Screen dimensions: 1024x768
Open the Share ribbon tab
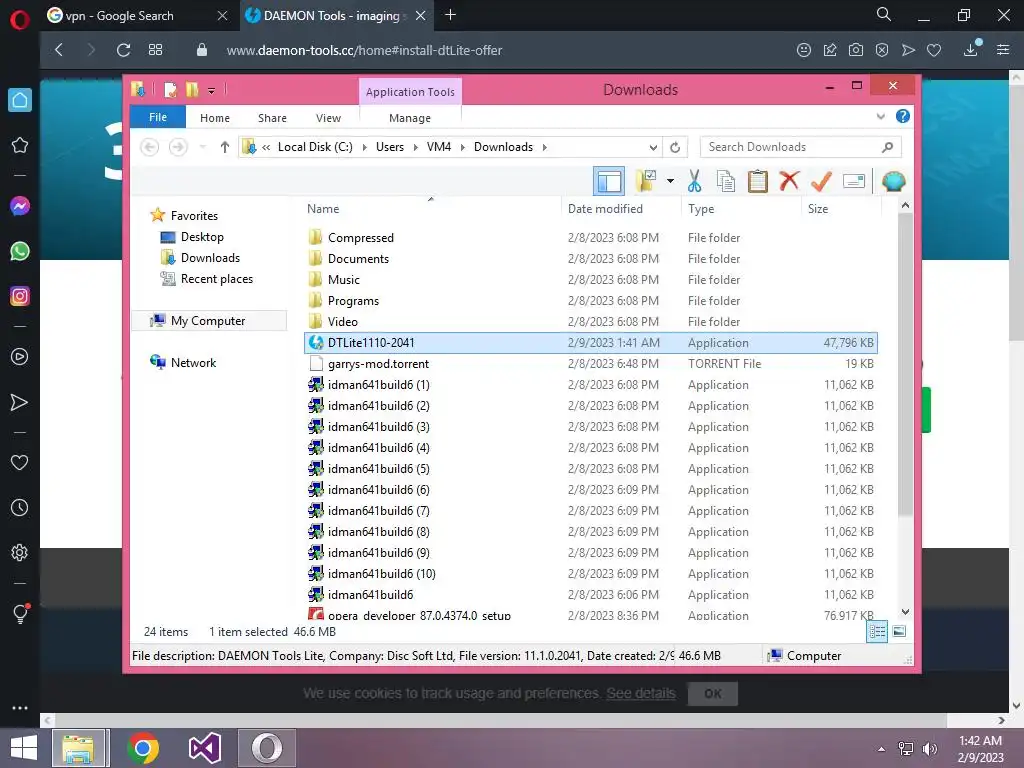[272, 118]
